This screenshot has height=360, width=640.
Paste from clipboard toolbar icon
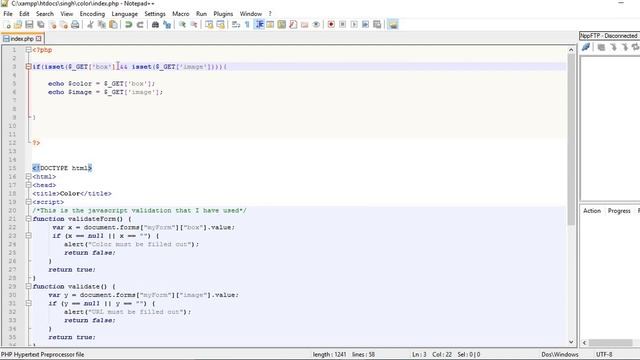[x=113, y=24]
